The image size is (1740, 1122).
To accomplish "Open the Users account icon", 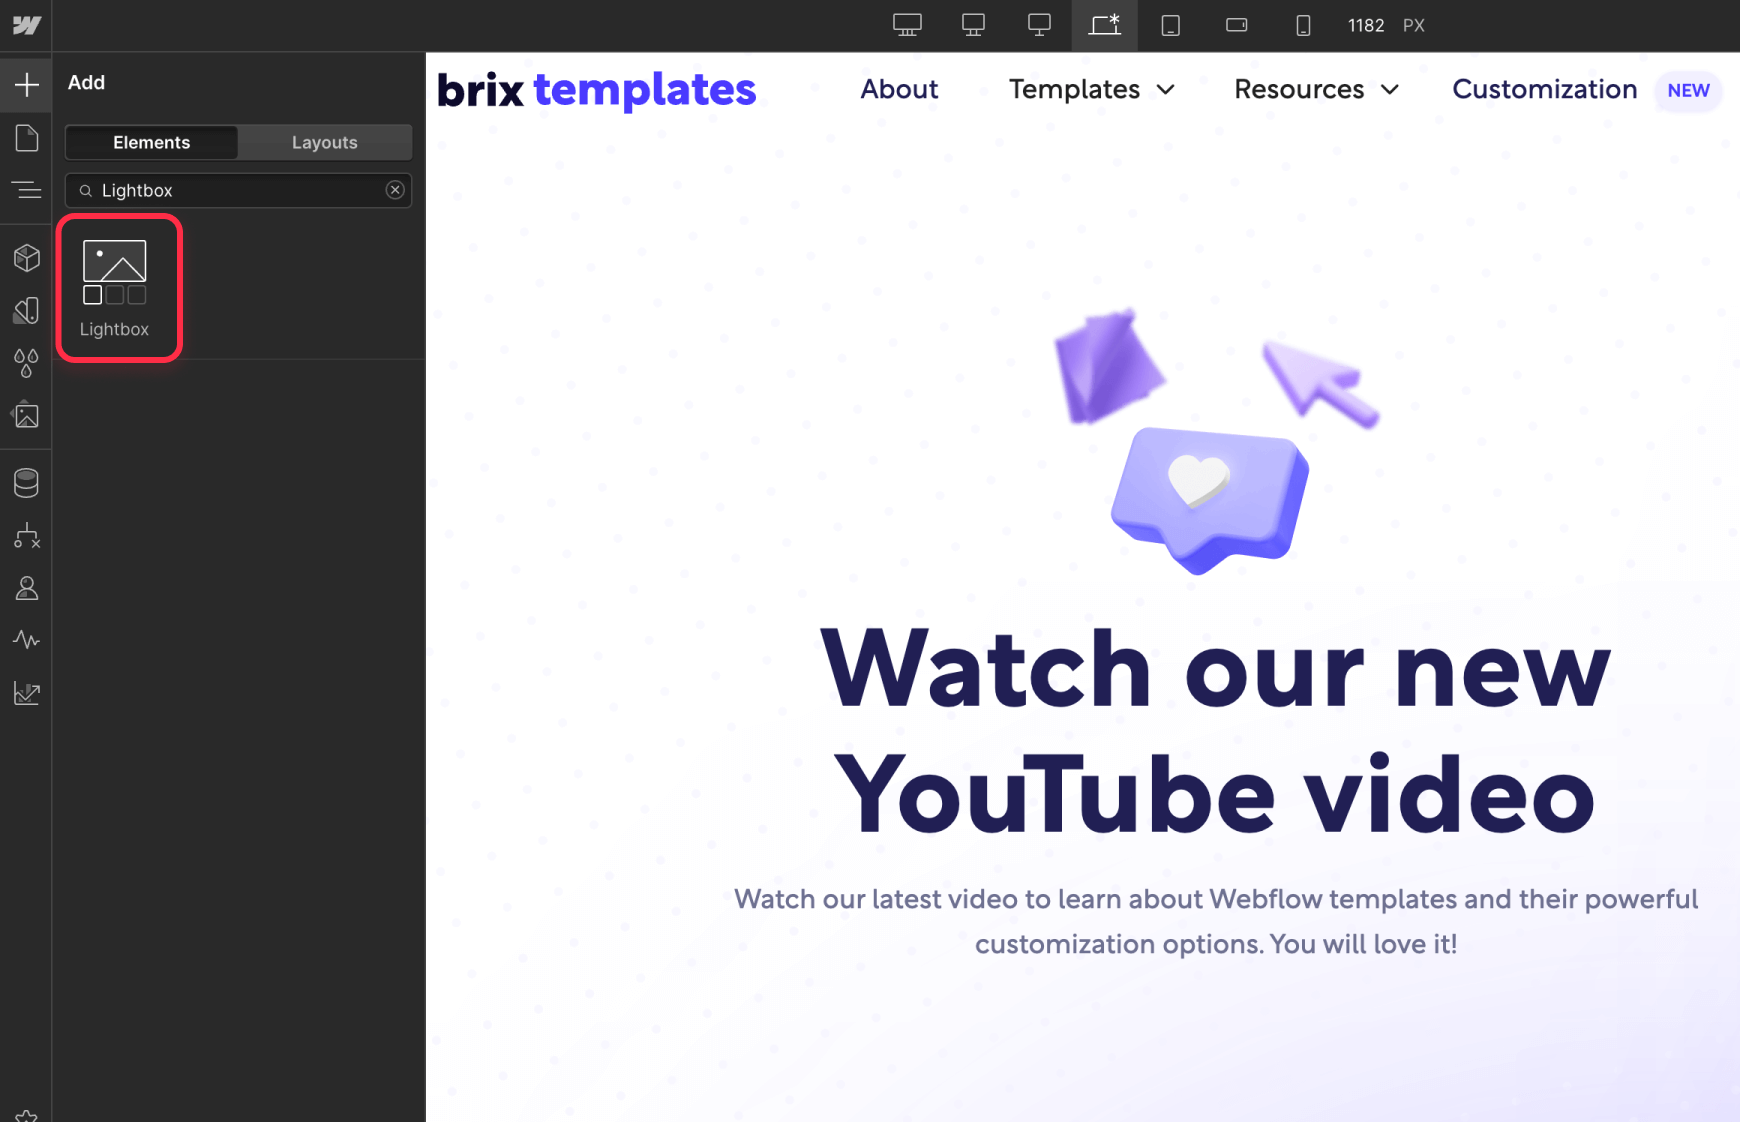I will 26,588.
